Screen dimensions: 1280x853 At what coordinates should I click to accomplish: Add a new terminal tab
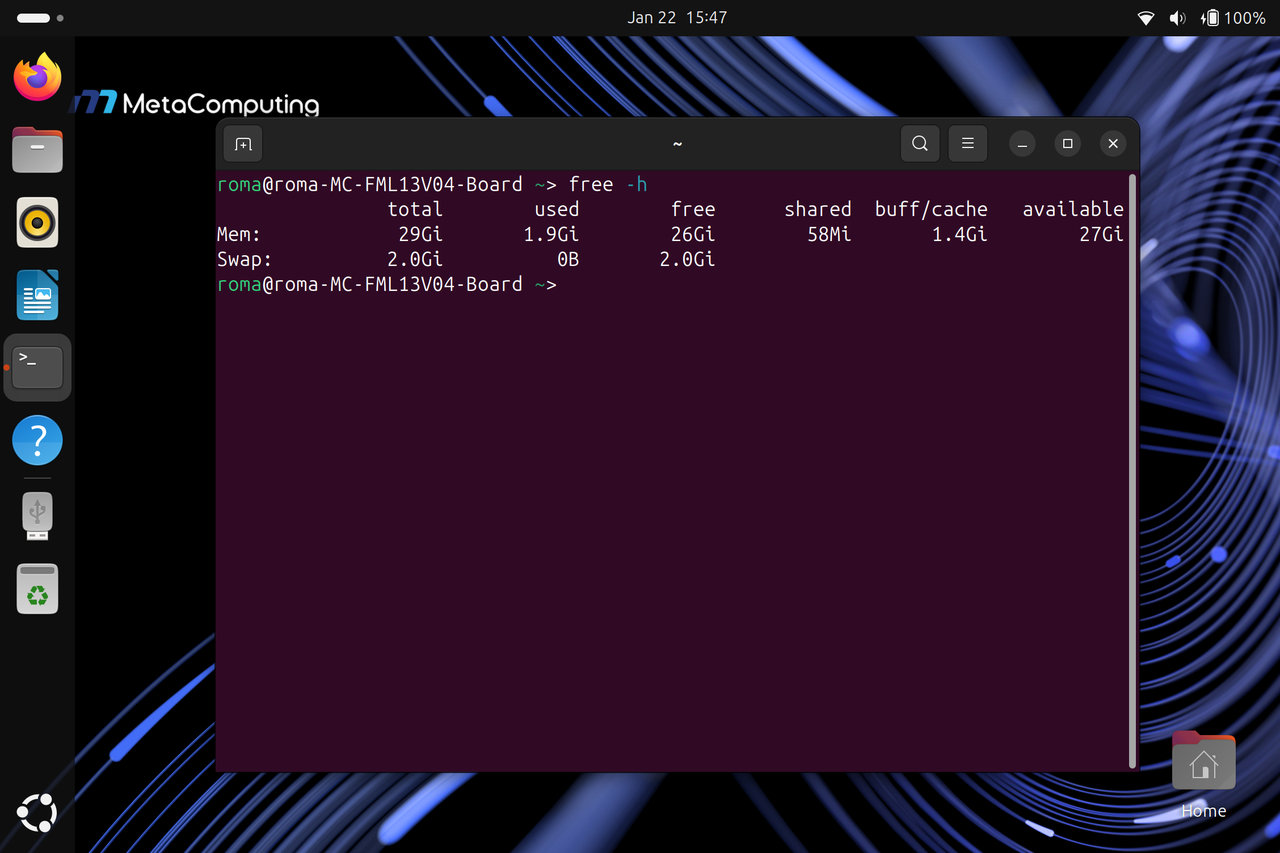tap(243, 144)
